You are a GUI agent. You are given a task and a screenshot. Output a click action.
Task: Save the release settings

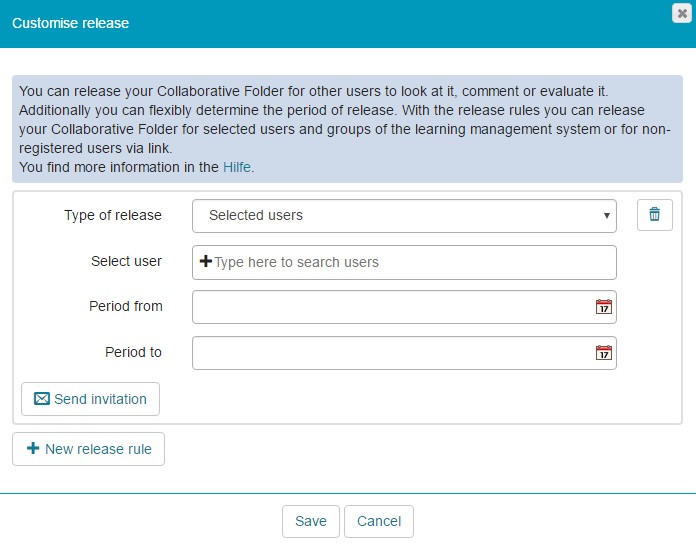(x=310, y=521)
